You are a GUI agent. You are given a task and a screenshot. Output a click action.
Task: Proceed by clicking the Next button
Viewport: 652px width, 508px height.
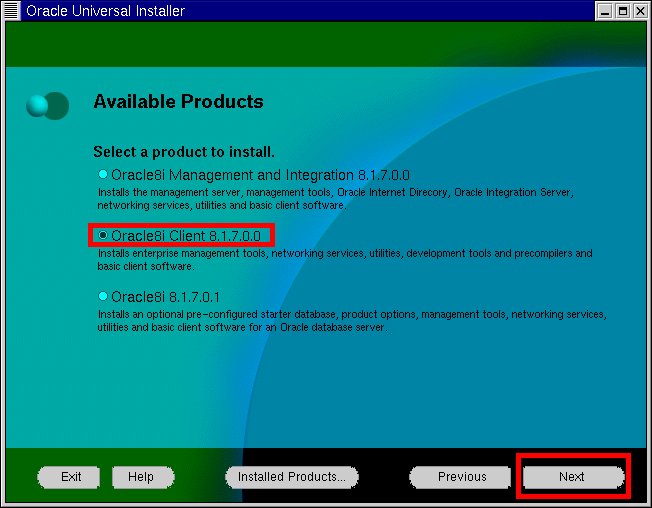[571, 477]
